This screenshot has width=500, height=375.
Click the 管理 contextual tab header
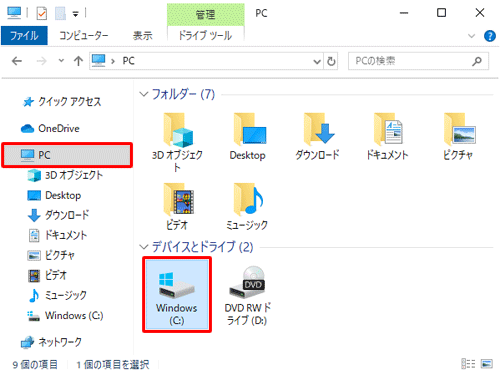(205, 15)
